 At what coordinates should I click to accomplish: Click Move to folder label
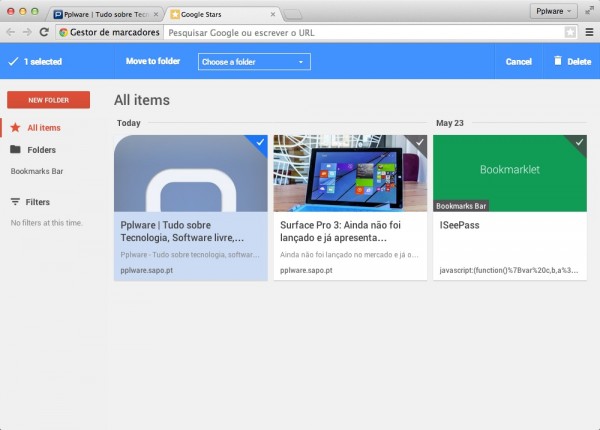pos(153,61)
